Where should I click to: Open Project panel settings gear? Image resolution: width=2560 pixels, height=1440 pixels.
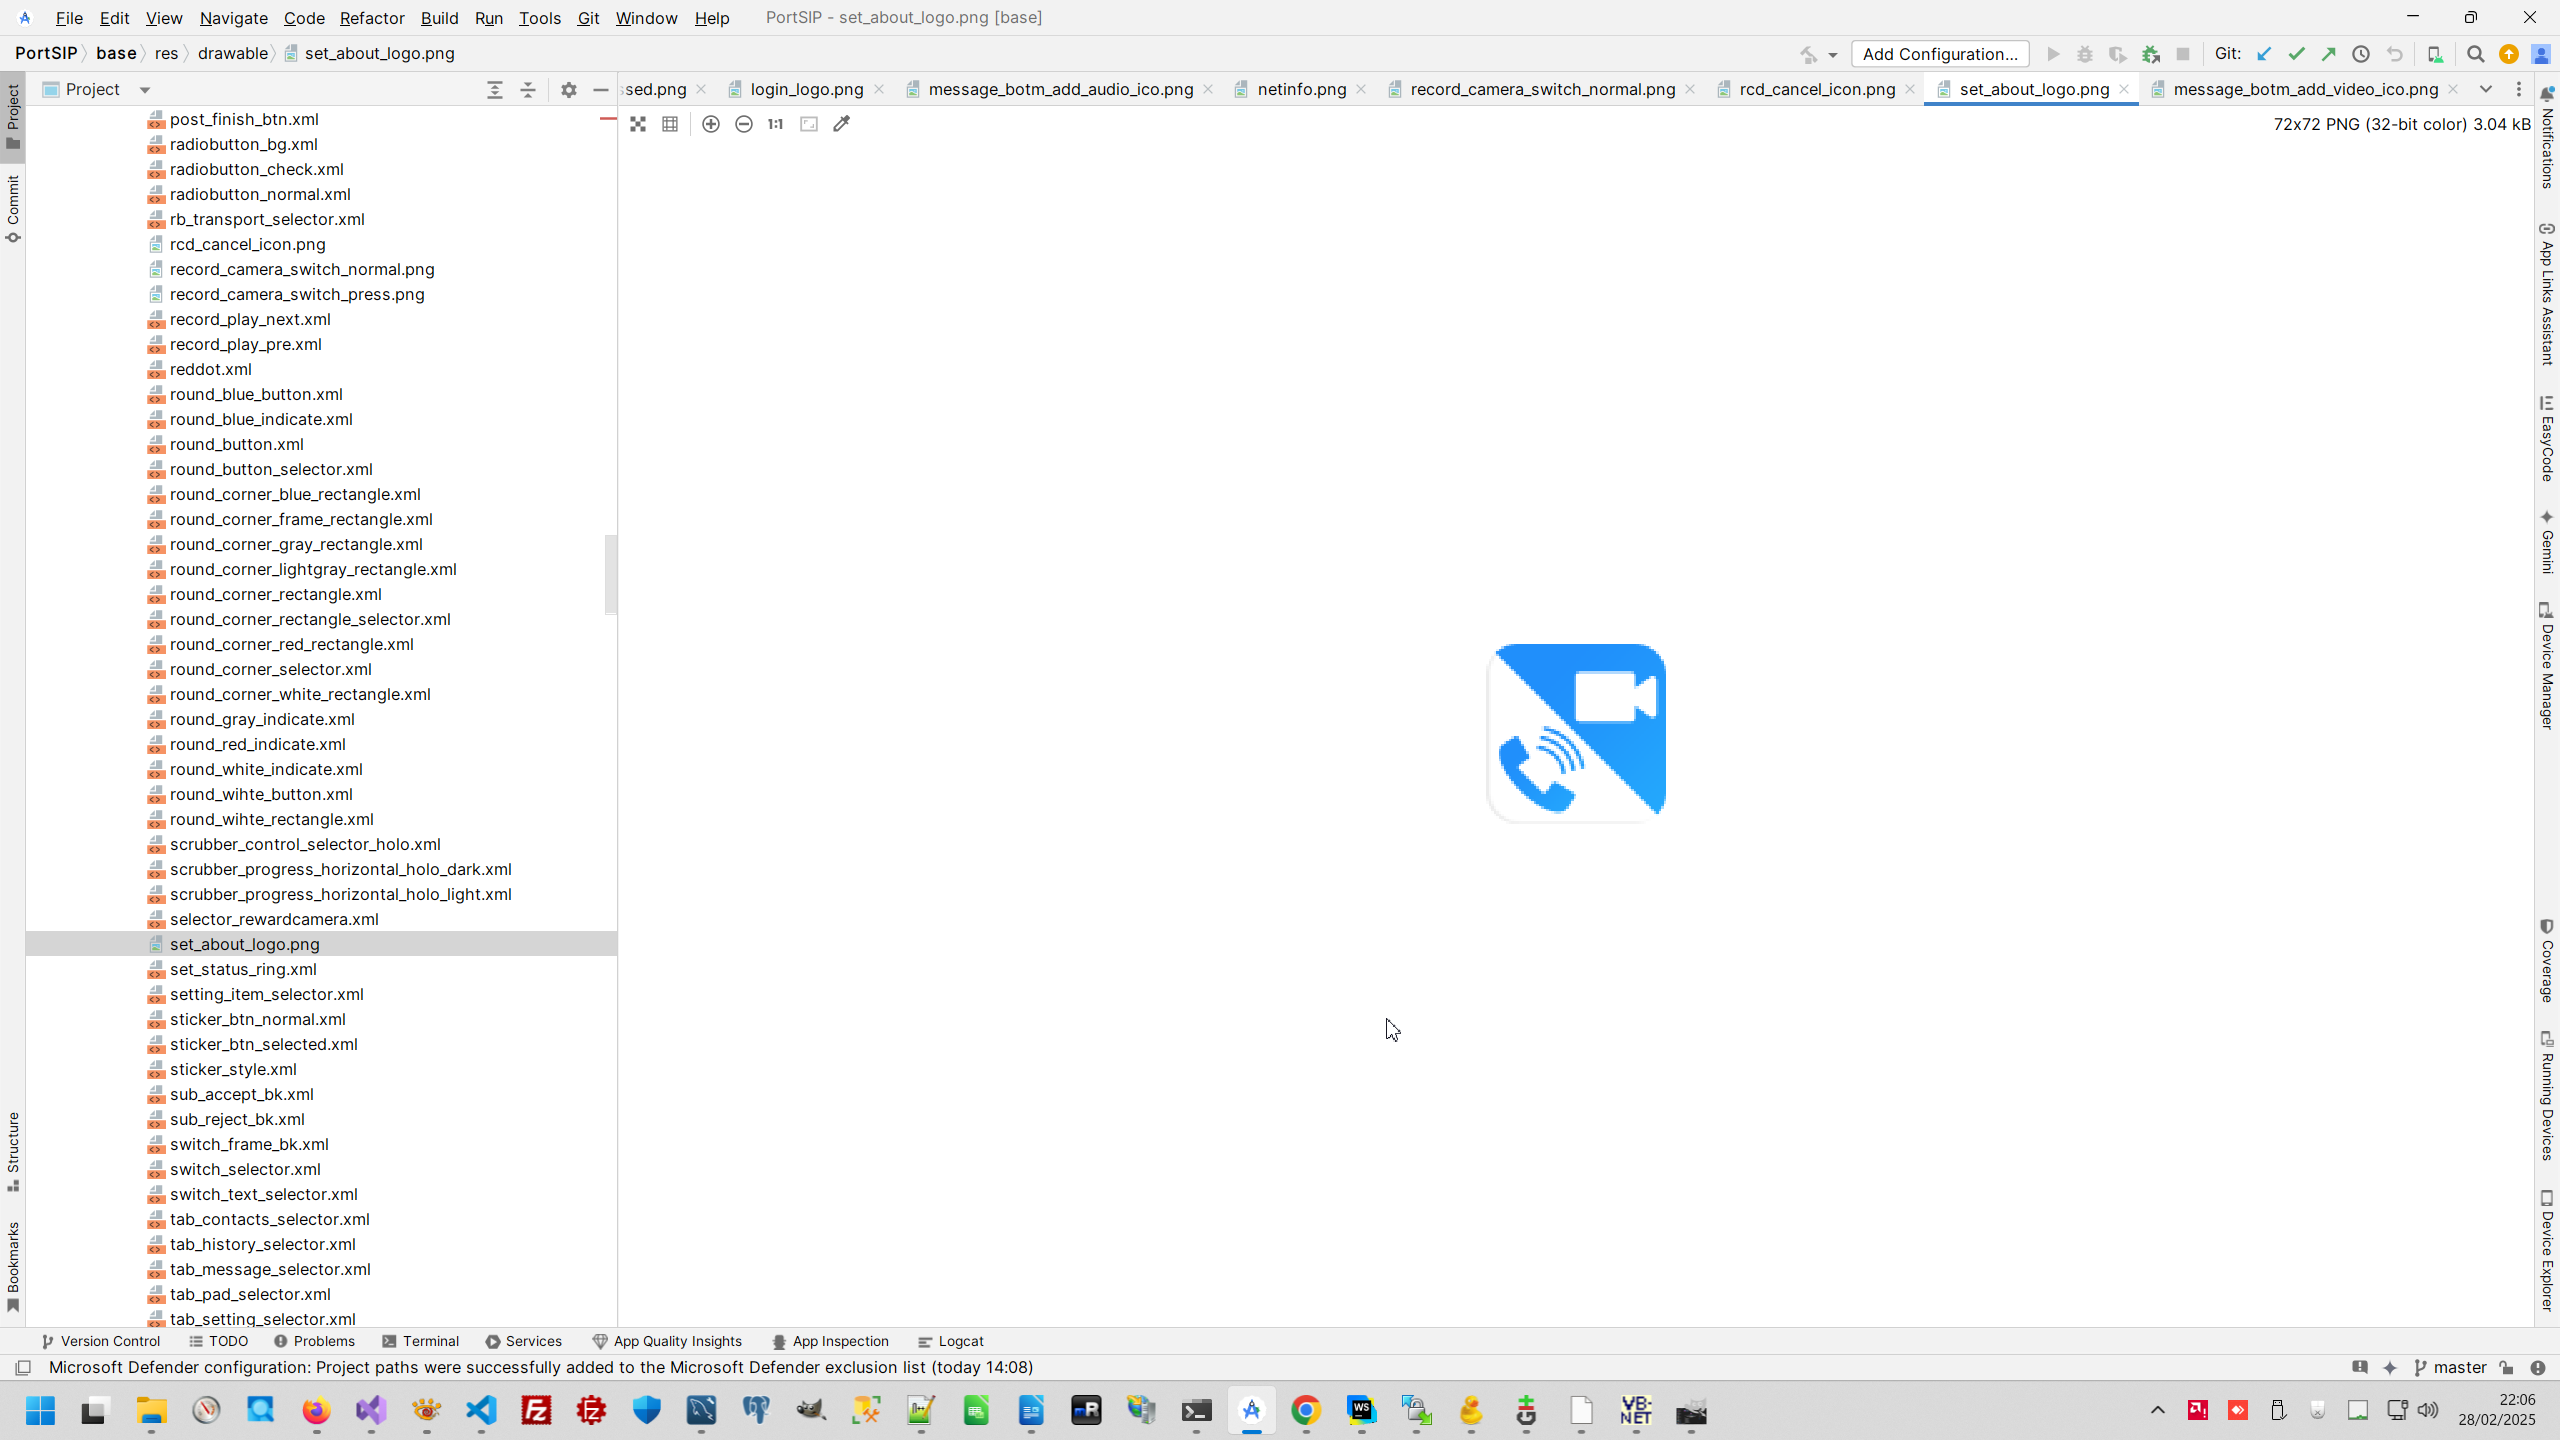coord(569,90)
